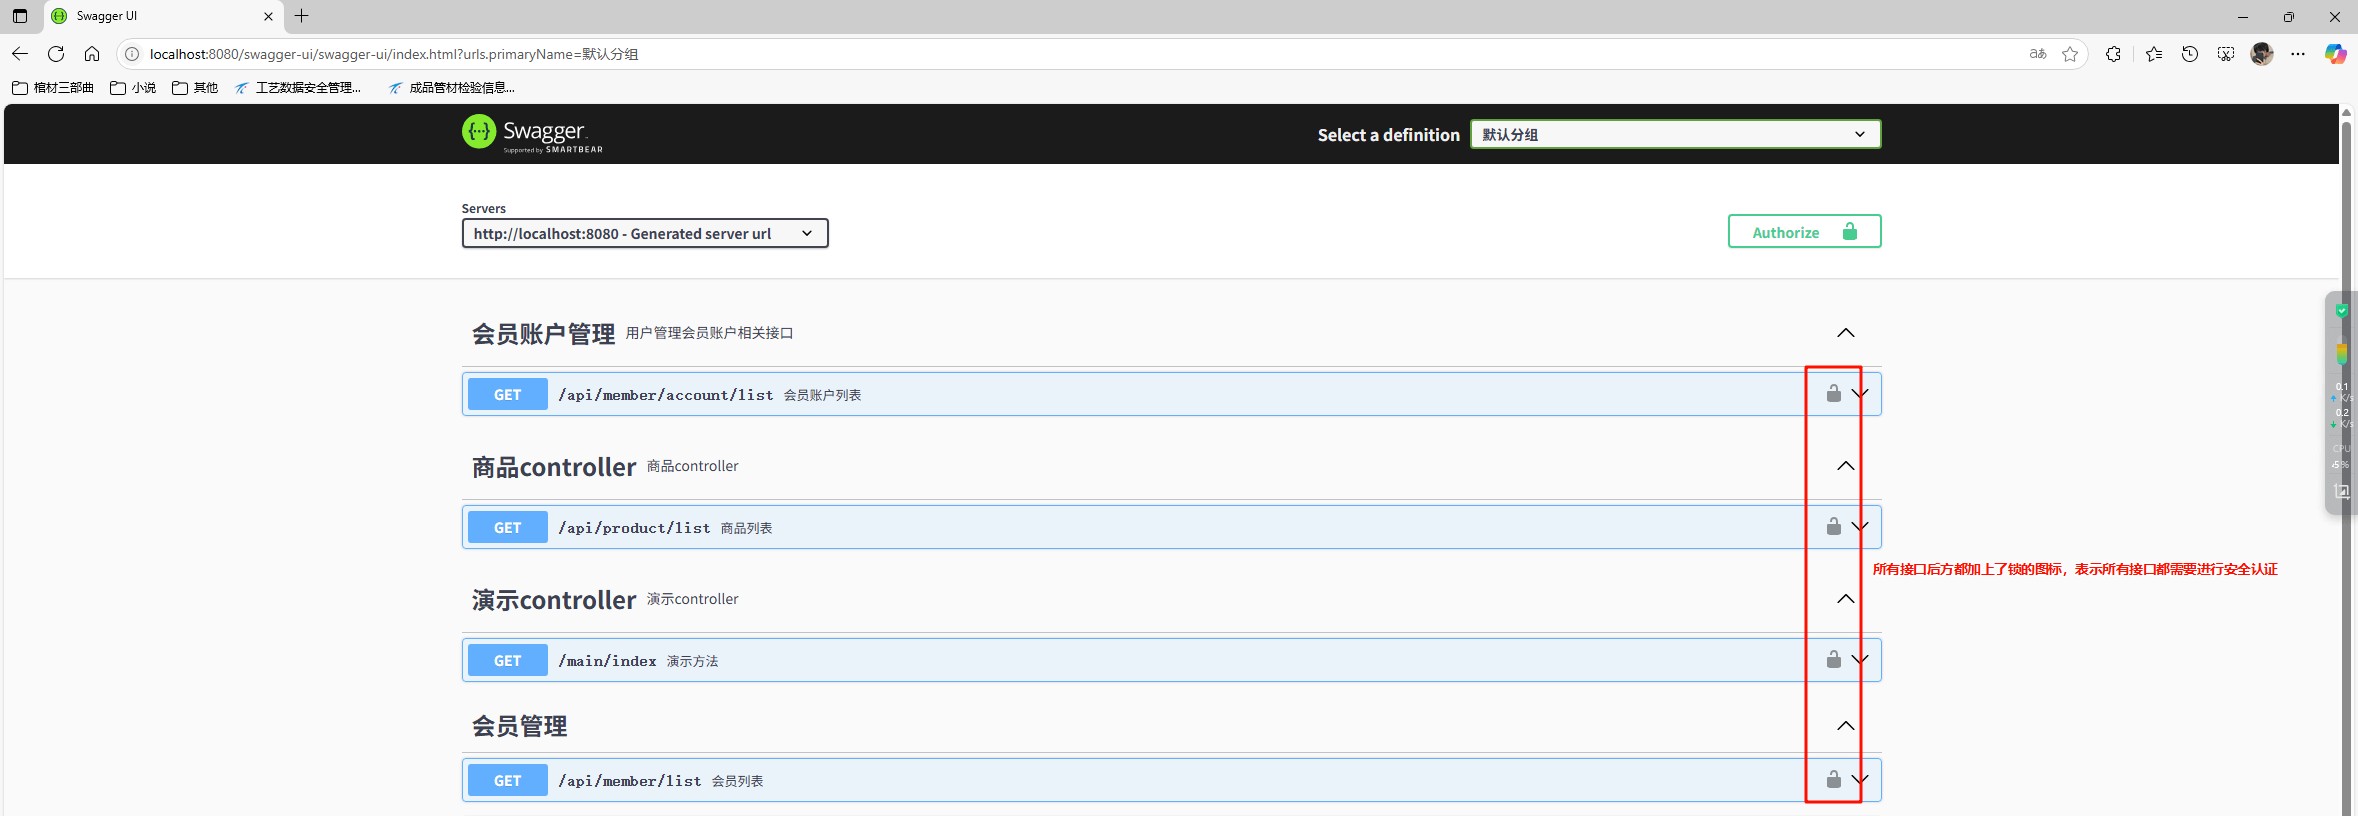Open the 工艺数据安全管理 bookmark
This screenshot has height=816, width=2358.
(x=298, y=88)
